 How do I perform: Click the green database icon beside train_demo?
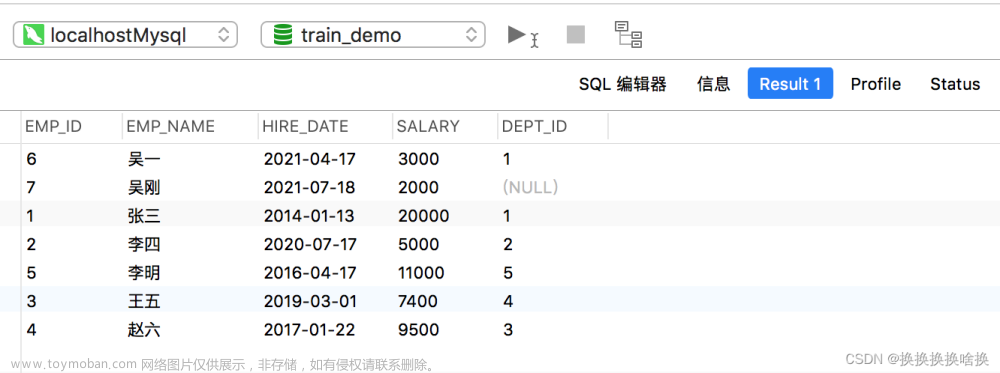pos(283,35)
